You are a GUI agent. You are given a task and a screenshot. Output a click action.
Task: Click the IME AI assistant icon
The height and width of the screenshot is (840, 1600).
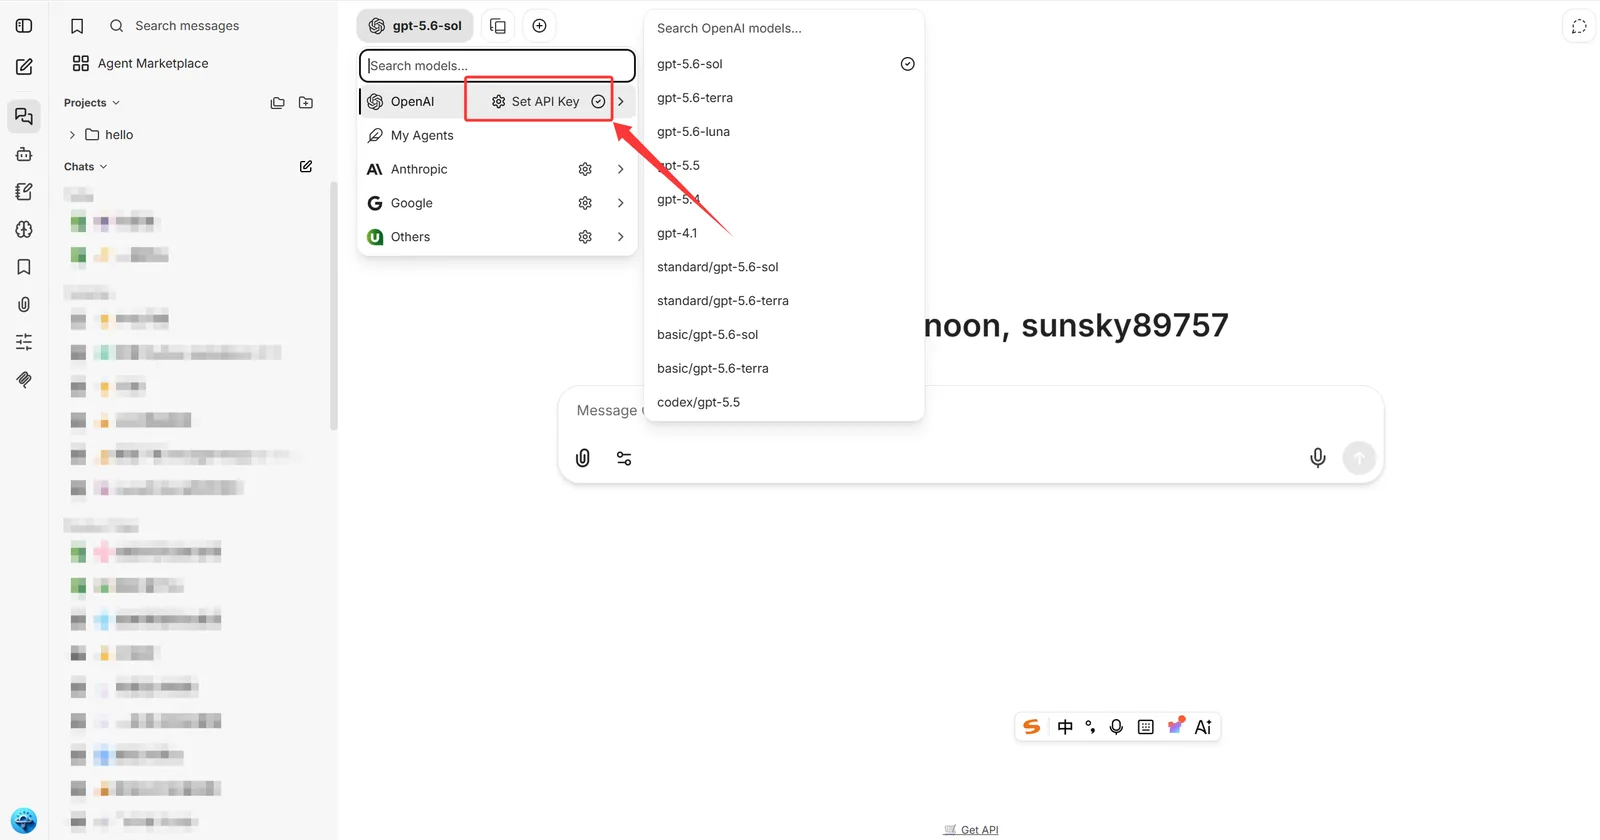point(1203,727)
